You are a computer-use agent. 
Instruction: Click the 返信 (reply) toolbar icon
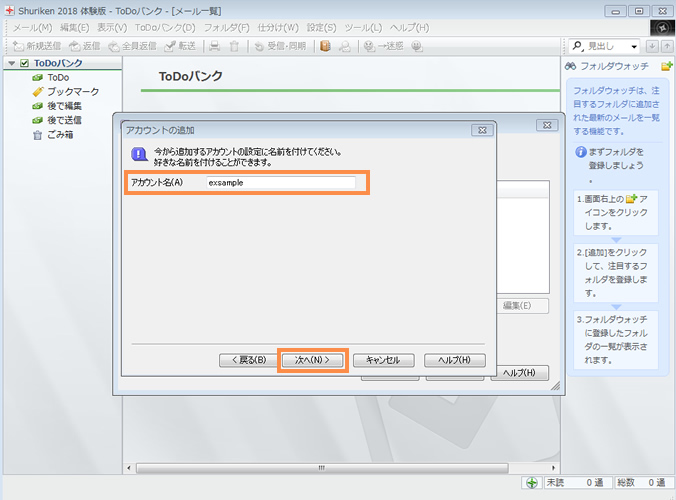[85, 46]
